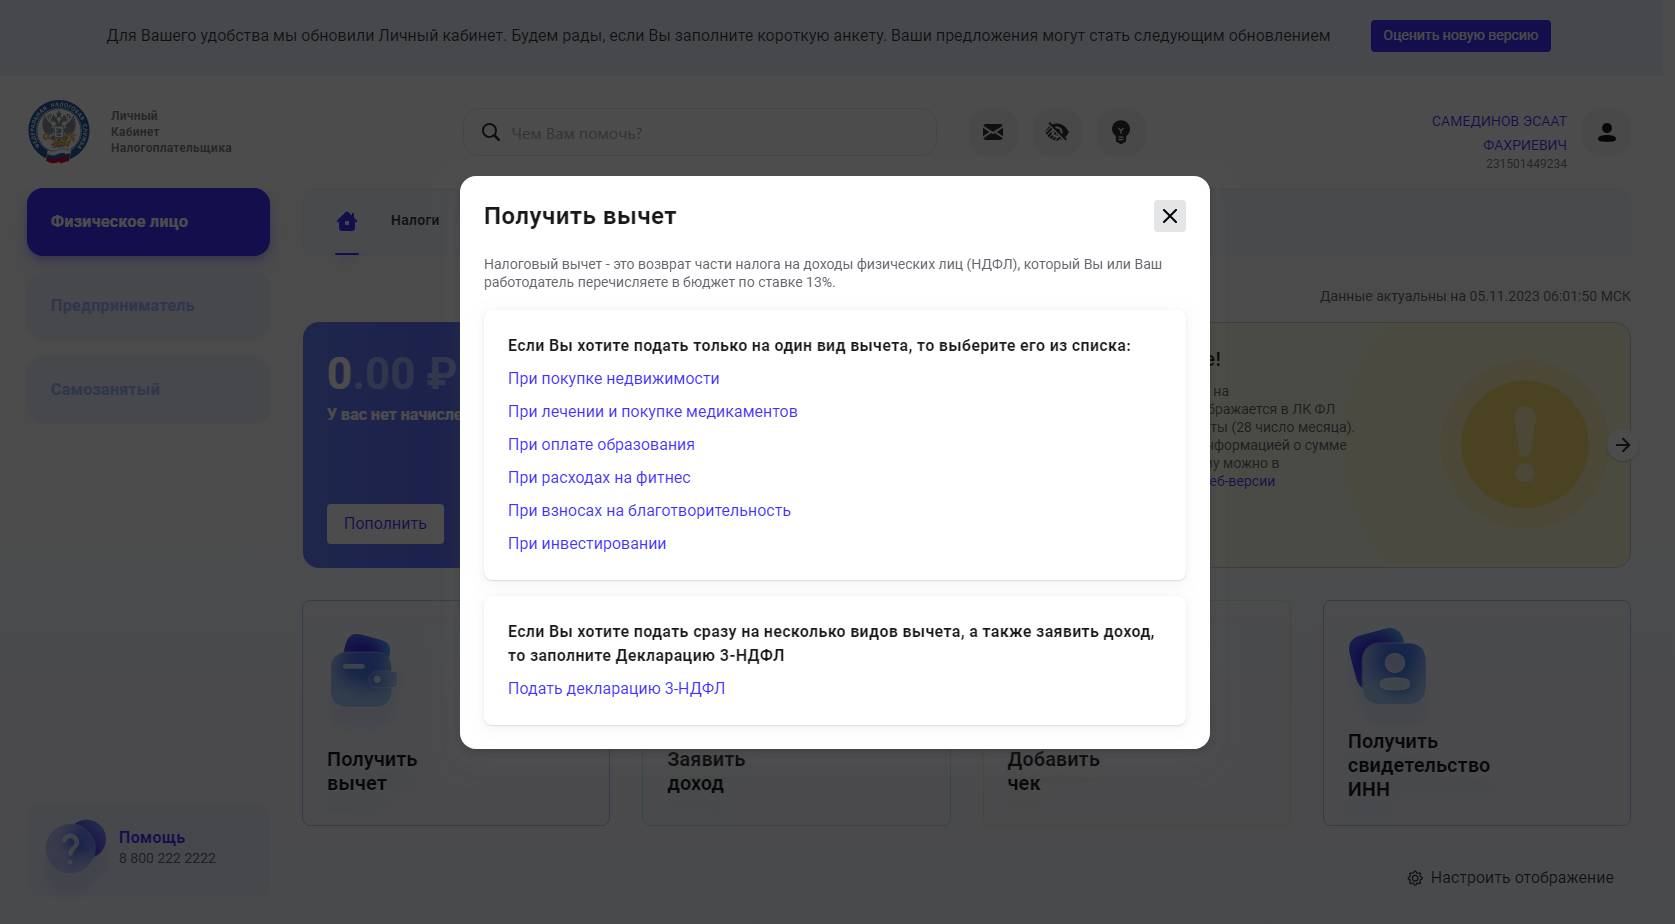This screenshot has width=1675, height=924.
Task: Go to the home house icon tab
Action: (x=347, y=221)
